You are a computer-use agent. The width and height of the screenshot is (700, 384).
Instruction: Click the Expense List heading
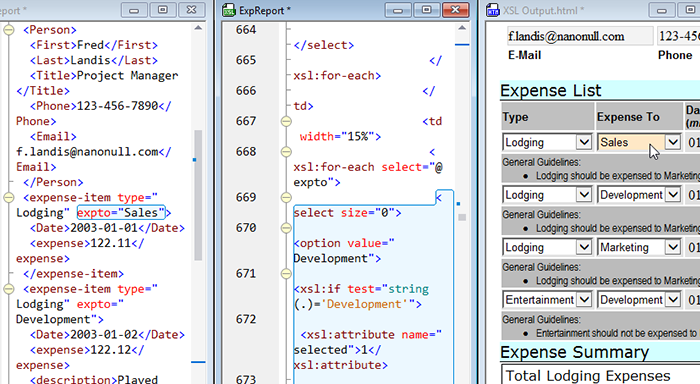(550, 91)
